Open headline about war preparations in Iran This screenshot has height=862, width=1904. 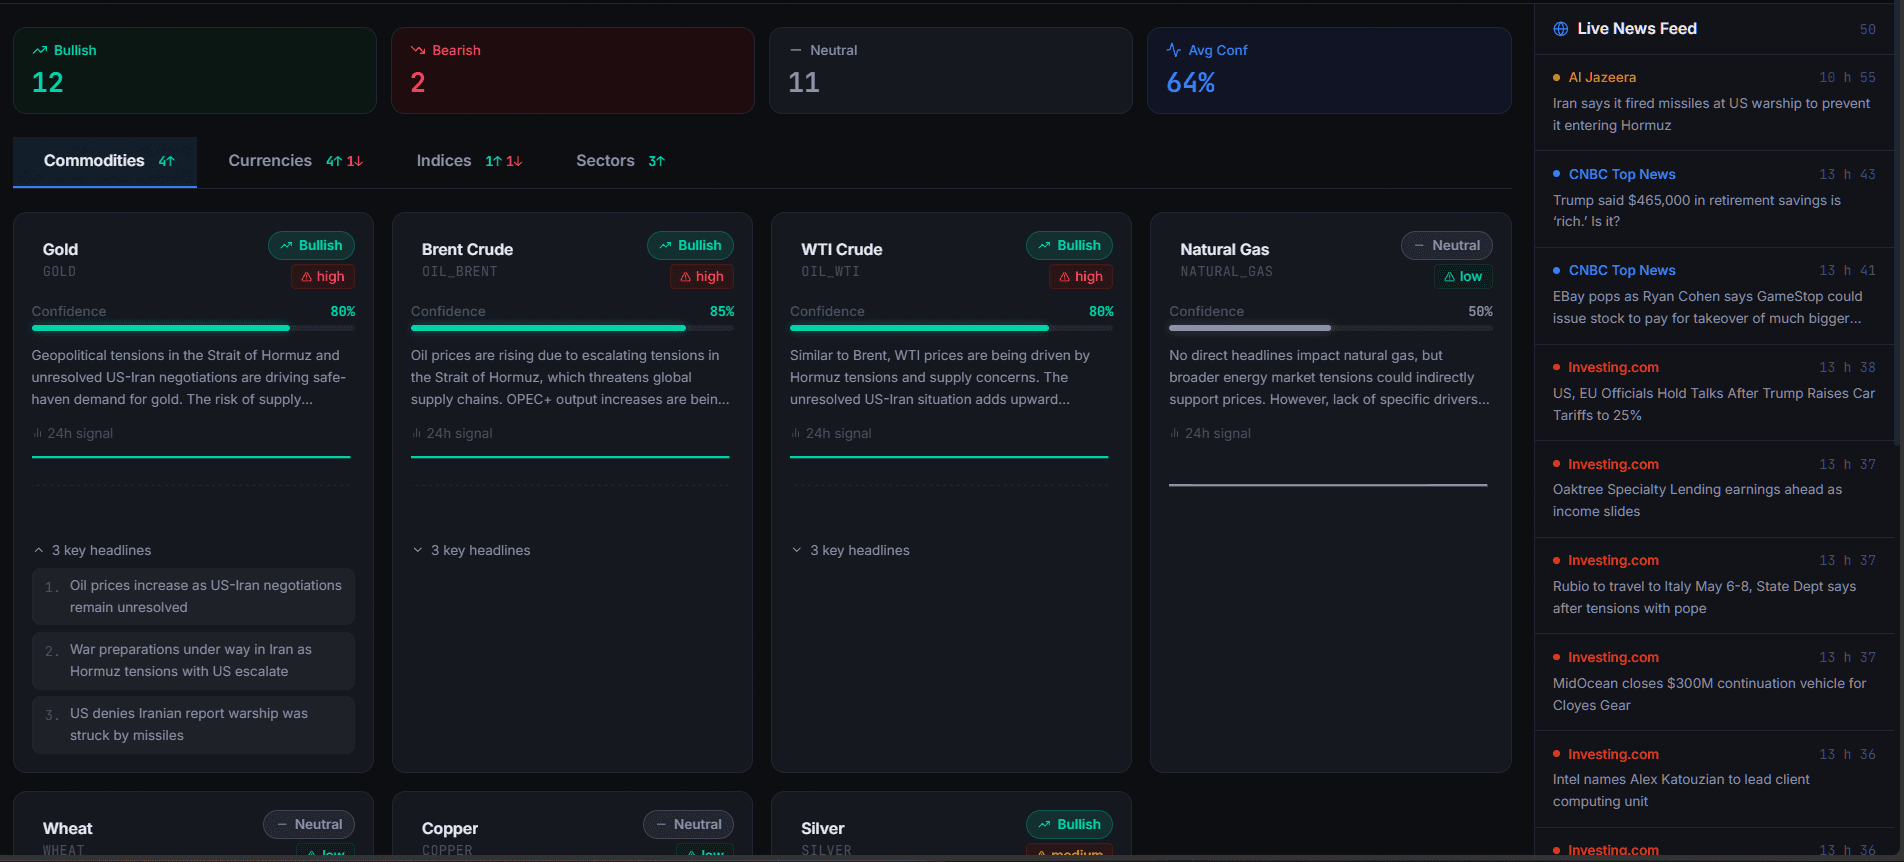[x=193, y=661]
